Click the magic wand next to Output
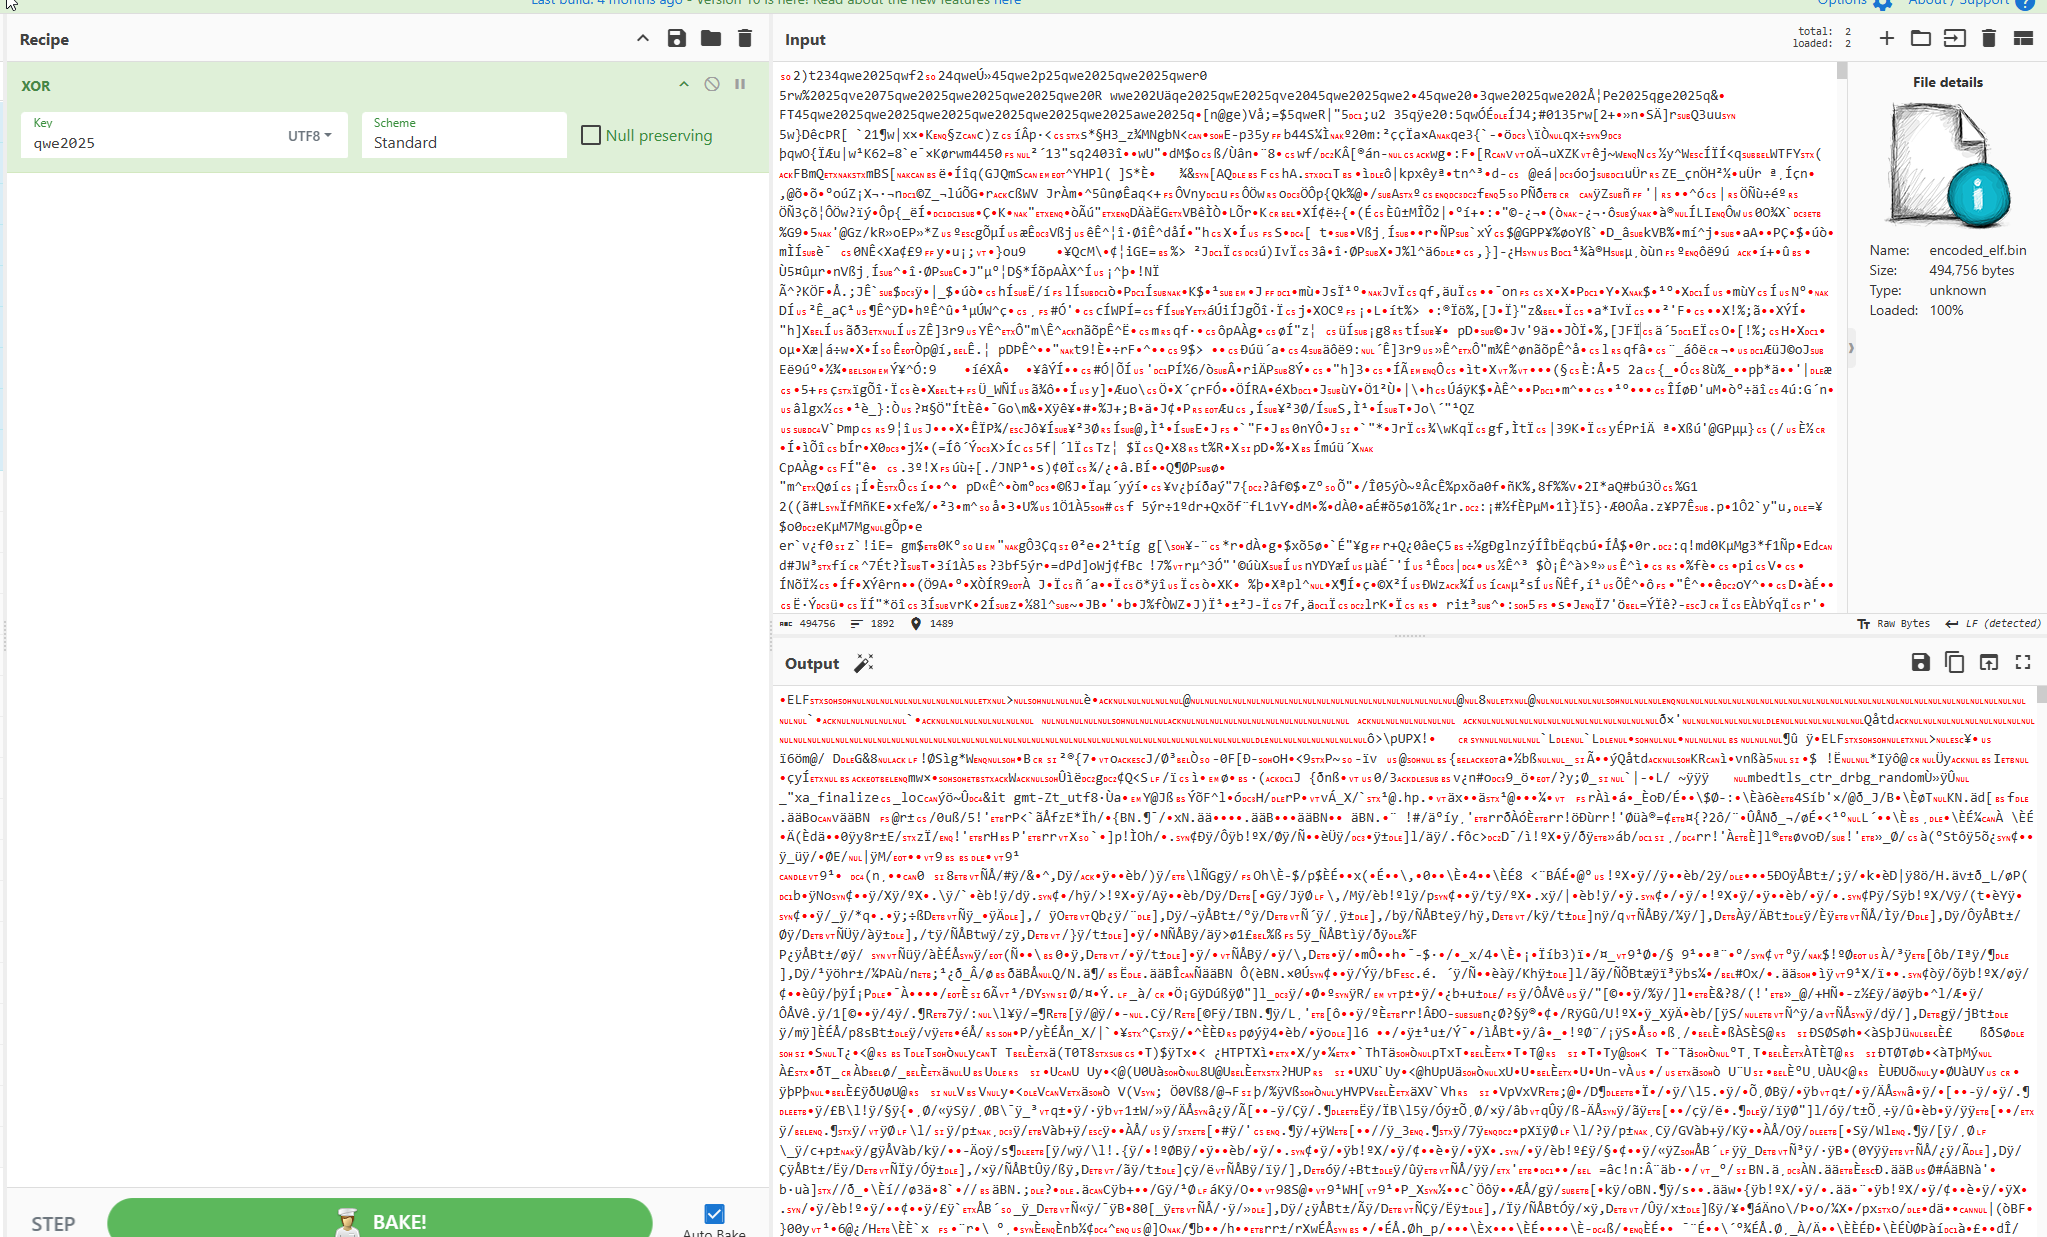This screenshot has width=2047, height=1237. (864, 663)
